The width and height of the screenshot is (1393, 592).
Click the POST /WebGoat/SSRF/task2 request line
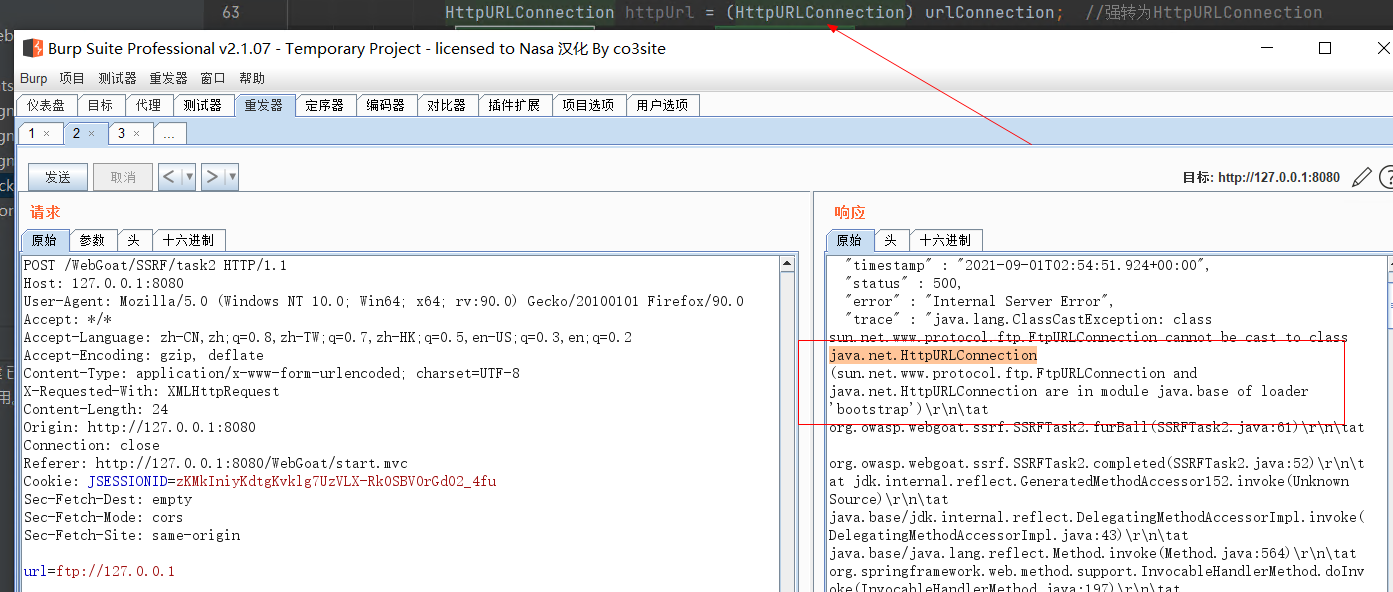pyautogui.click(x=155, y=265)
